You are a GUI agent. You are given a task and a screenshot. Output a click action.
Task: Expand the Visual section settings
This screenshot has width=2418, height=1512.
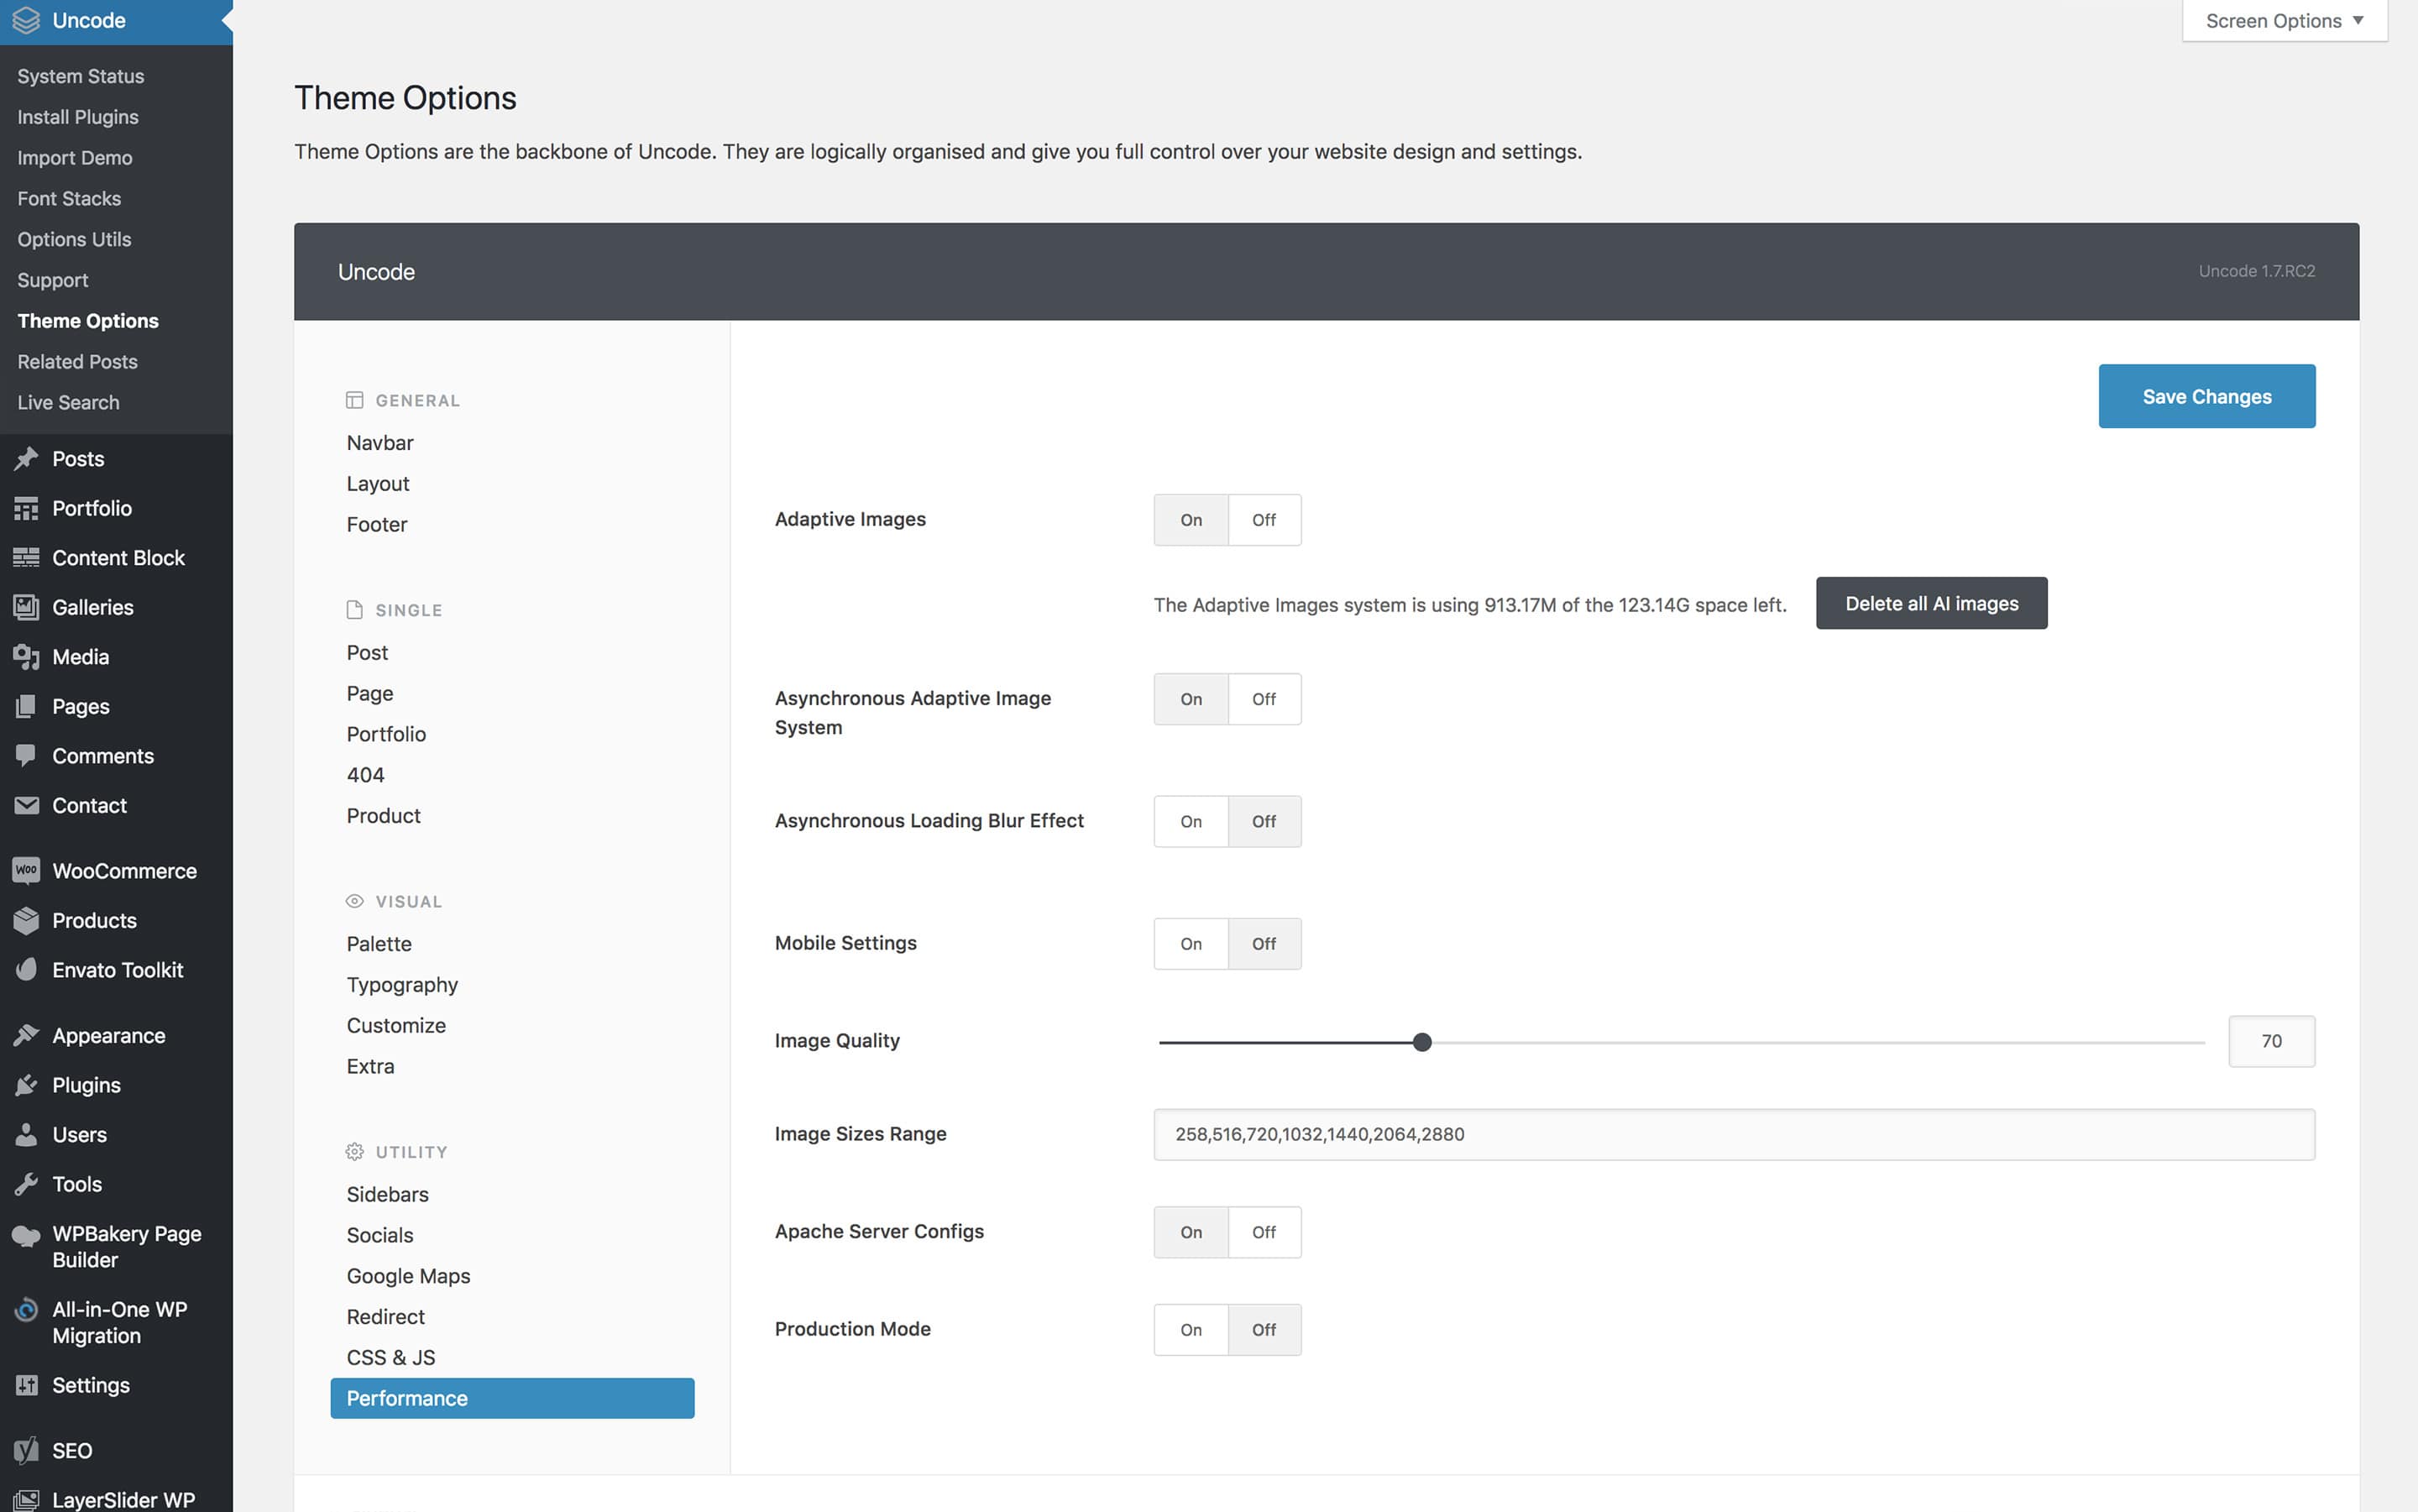(x=408, y=901)
